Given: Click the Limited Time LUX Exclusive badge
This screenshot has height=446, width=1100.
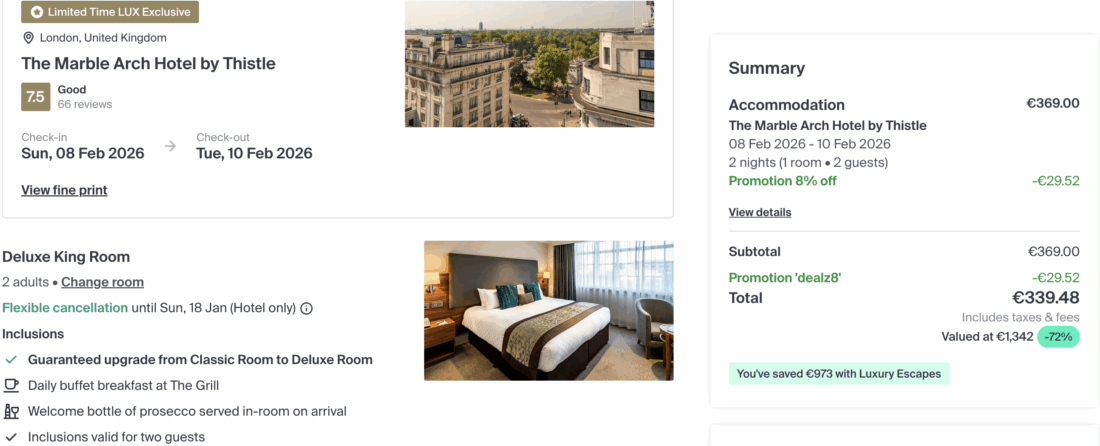Looking at the screenshot, I should click(110, 12).
